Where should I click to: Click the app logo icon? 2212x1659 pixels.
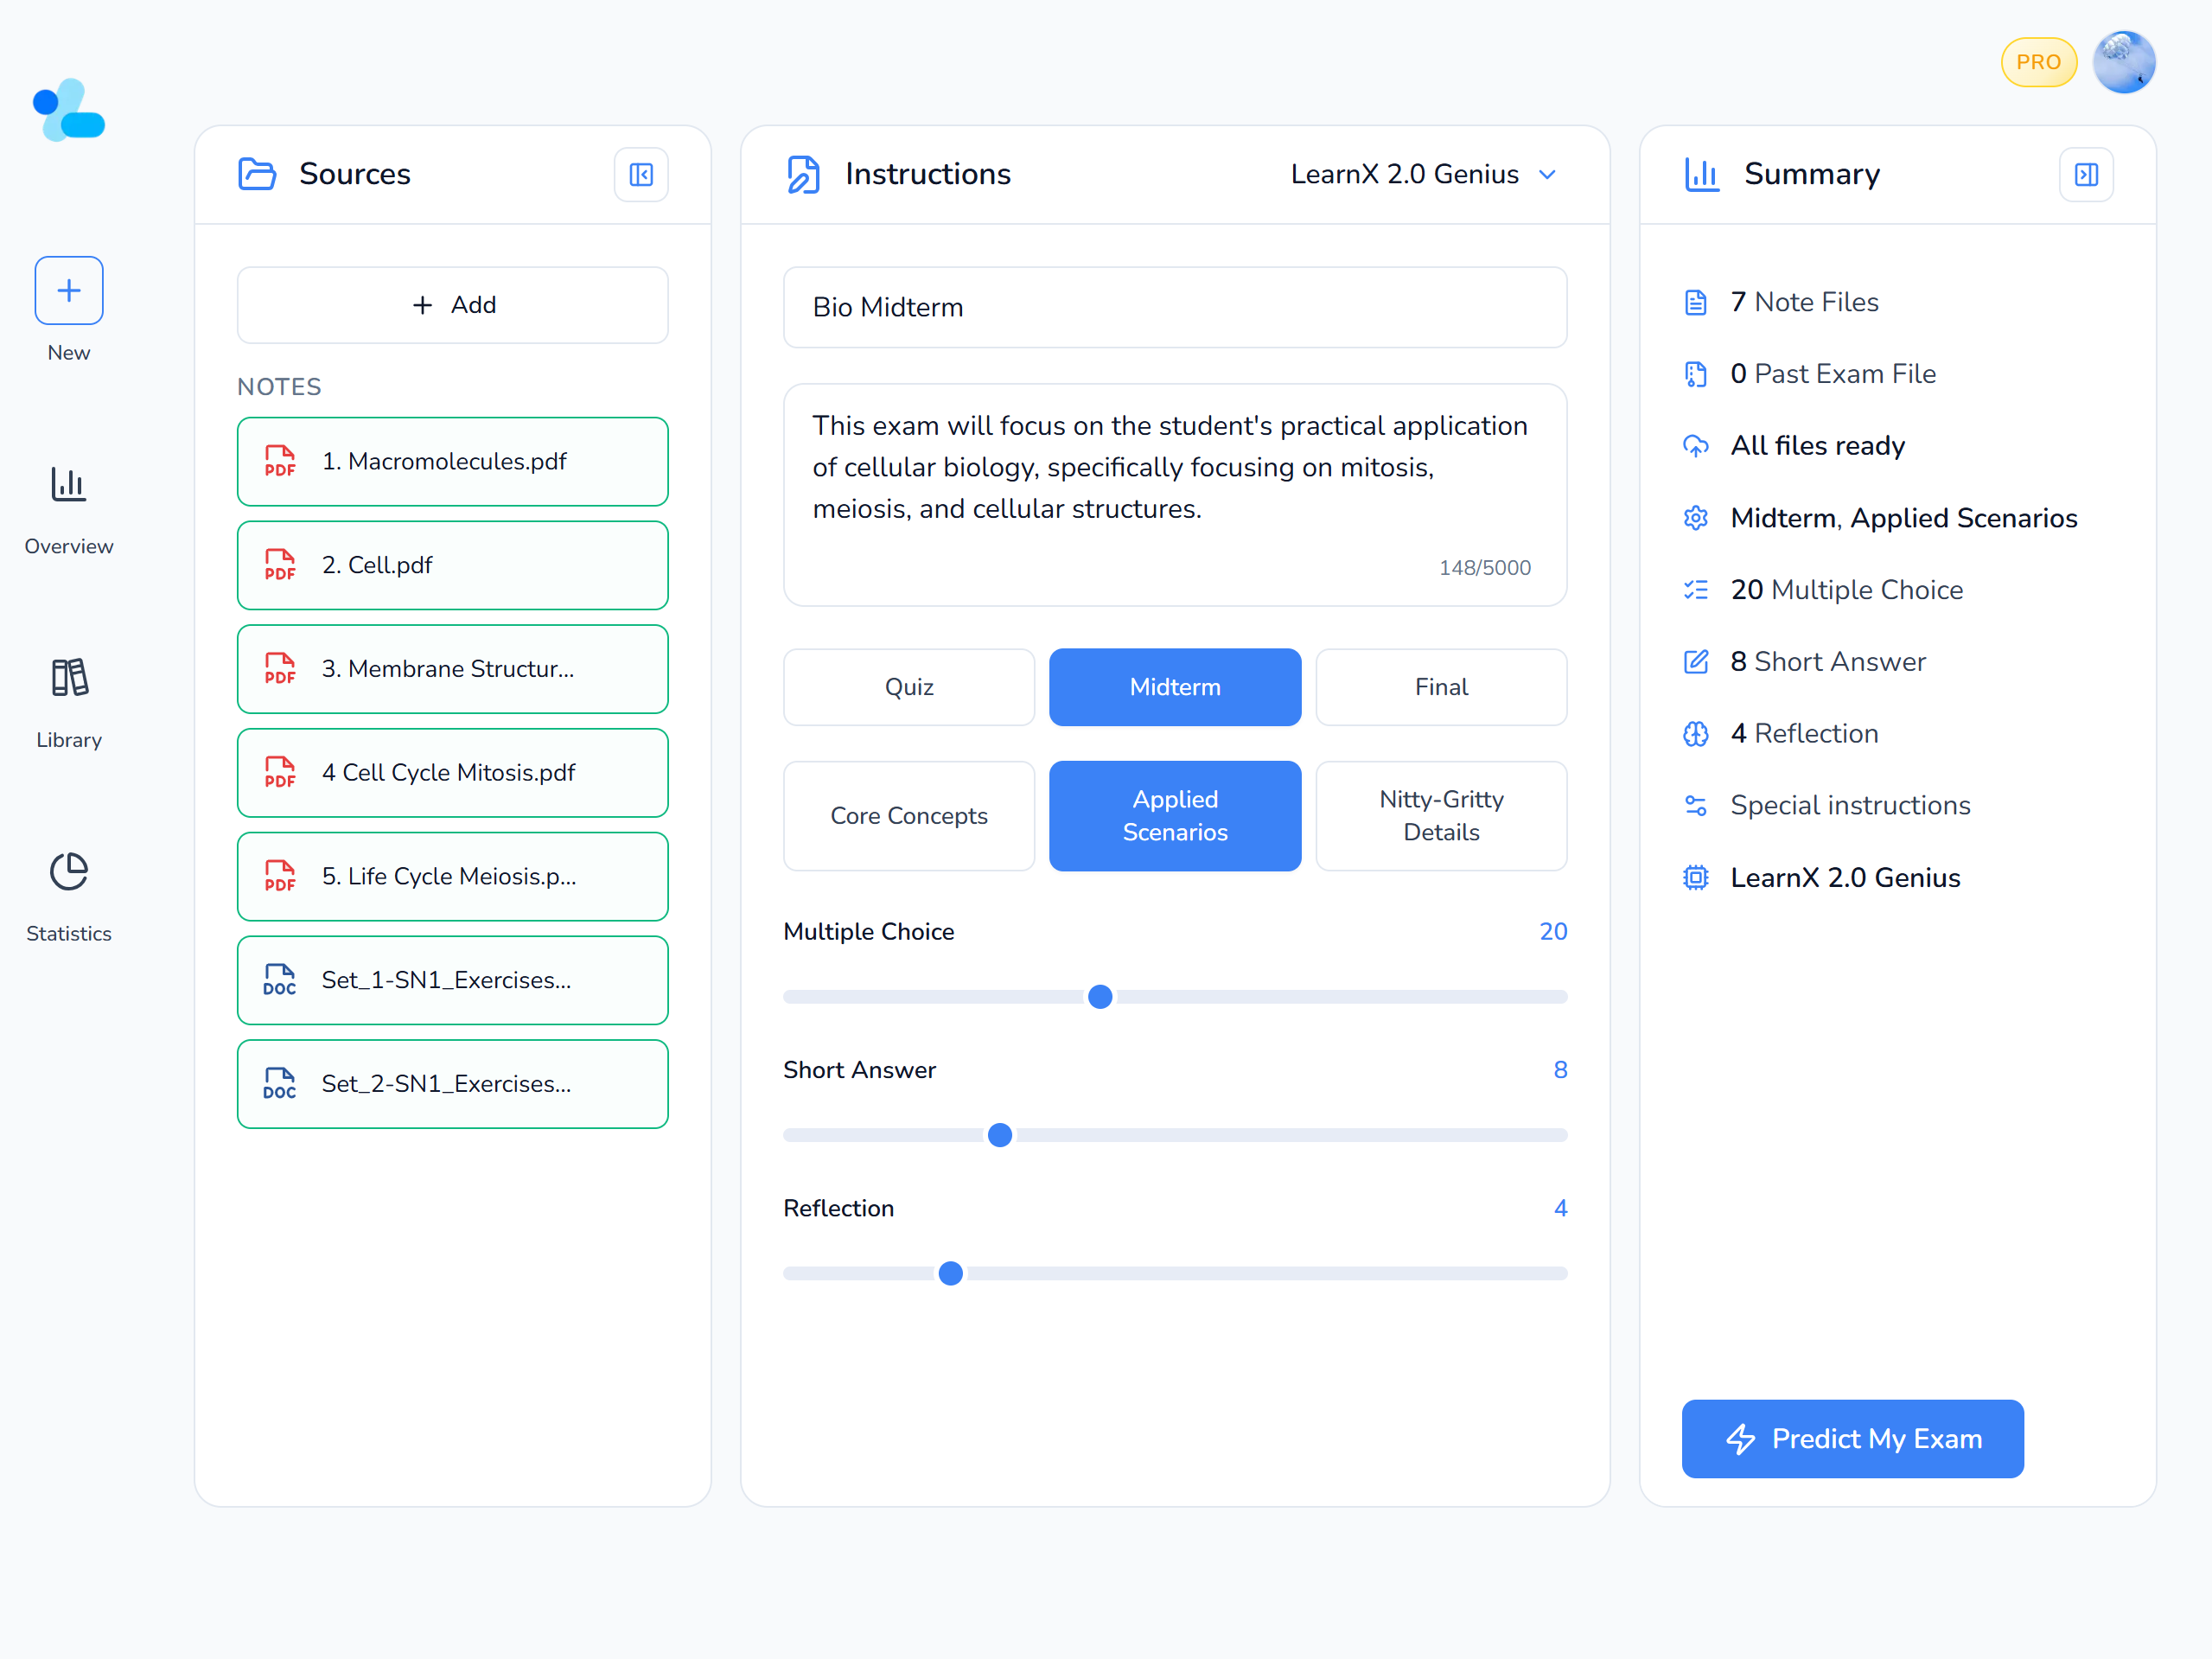[x=69, y=111]
